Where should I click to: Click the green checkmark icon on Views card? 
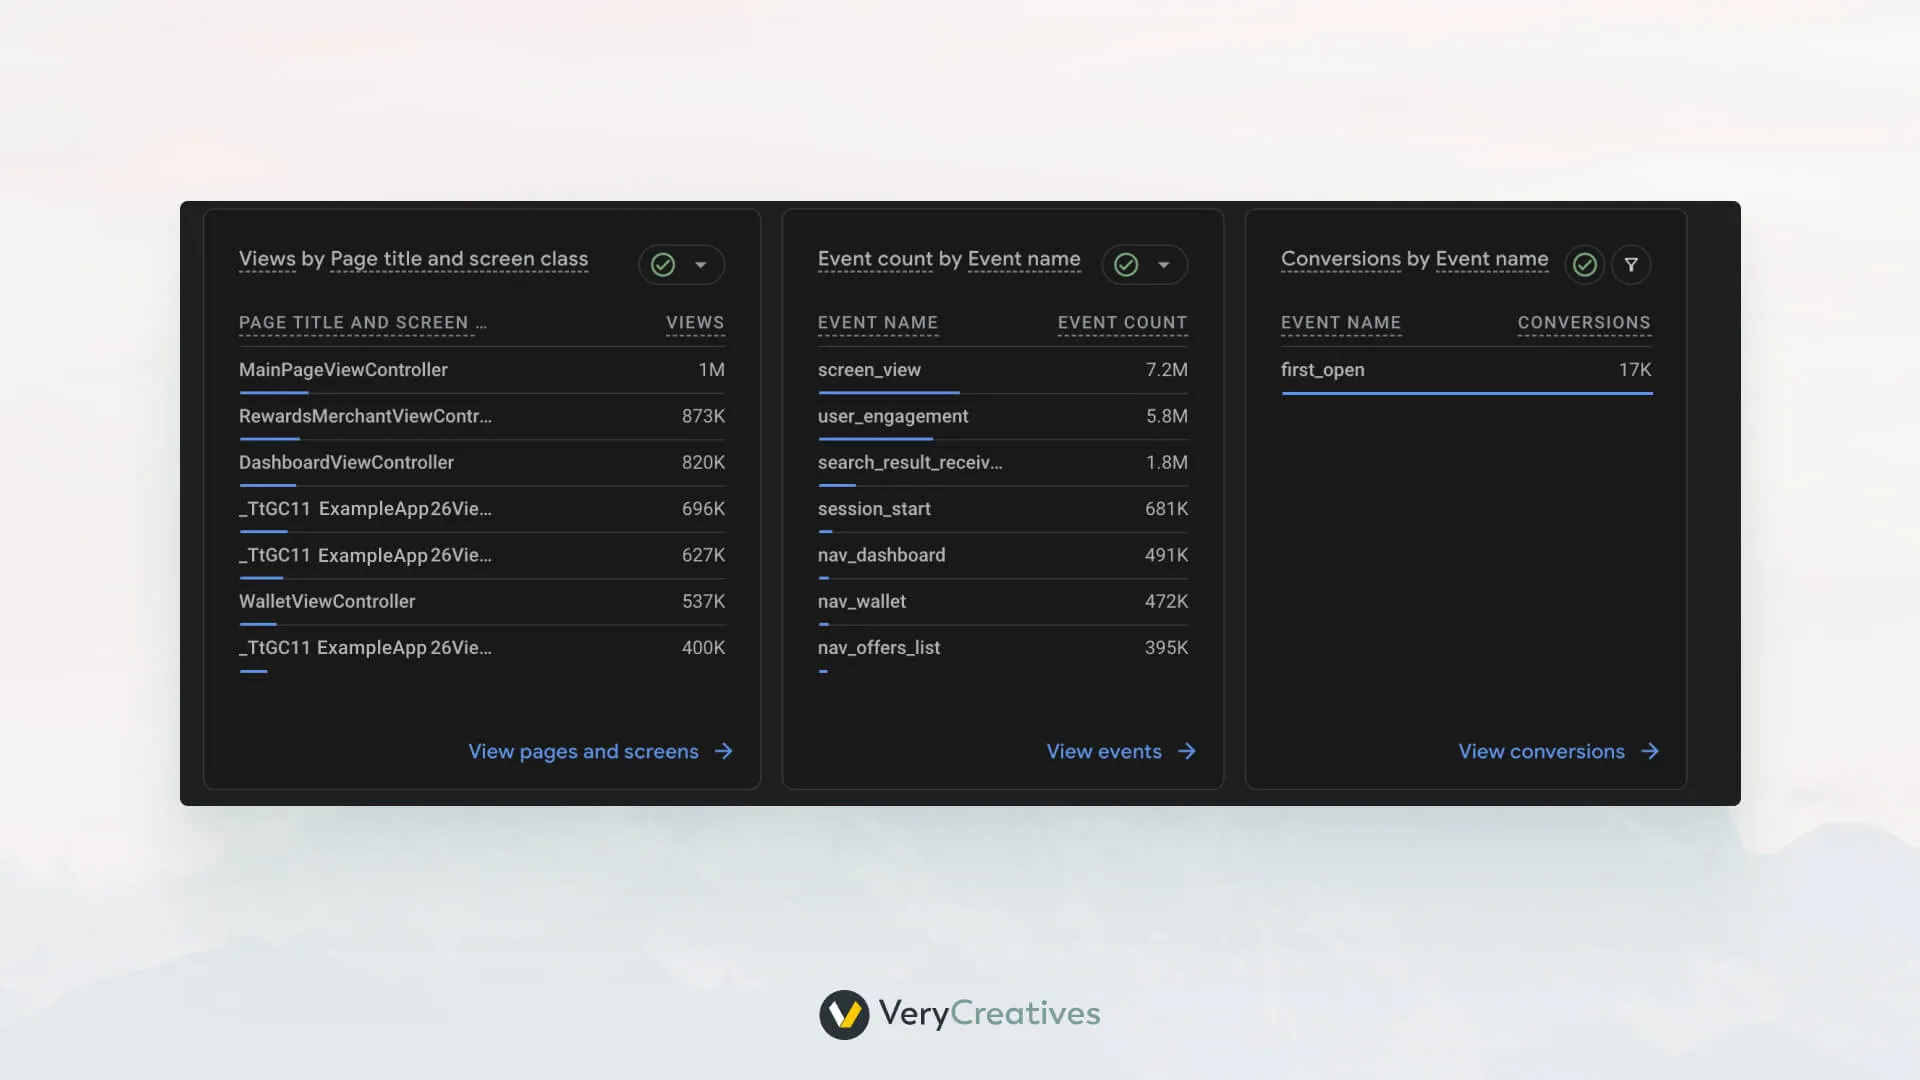pyautogui.click(x=663, y=264)
